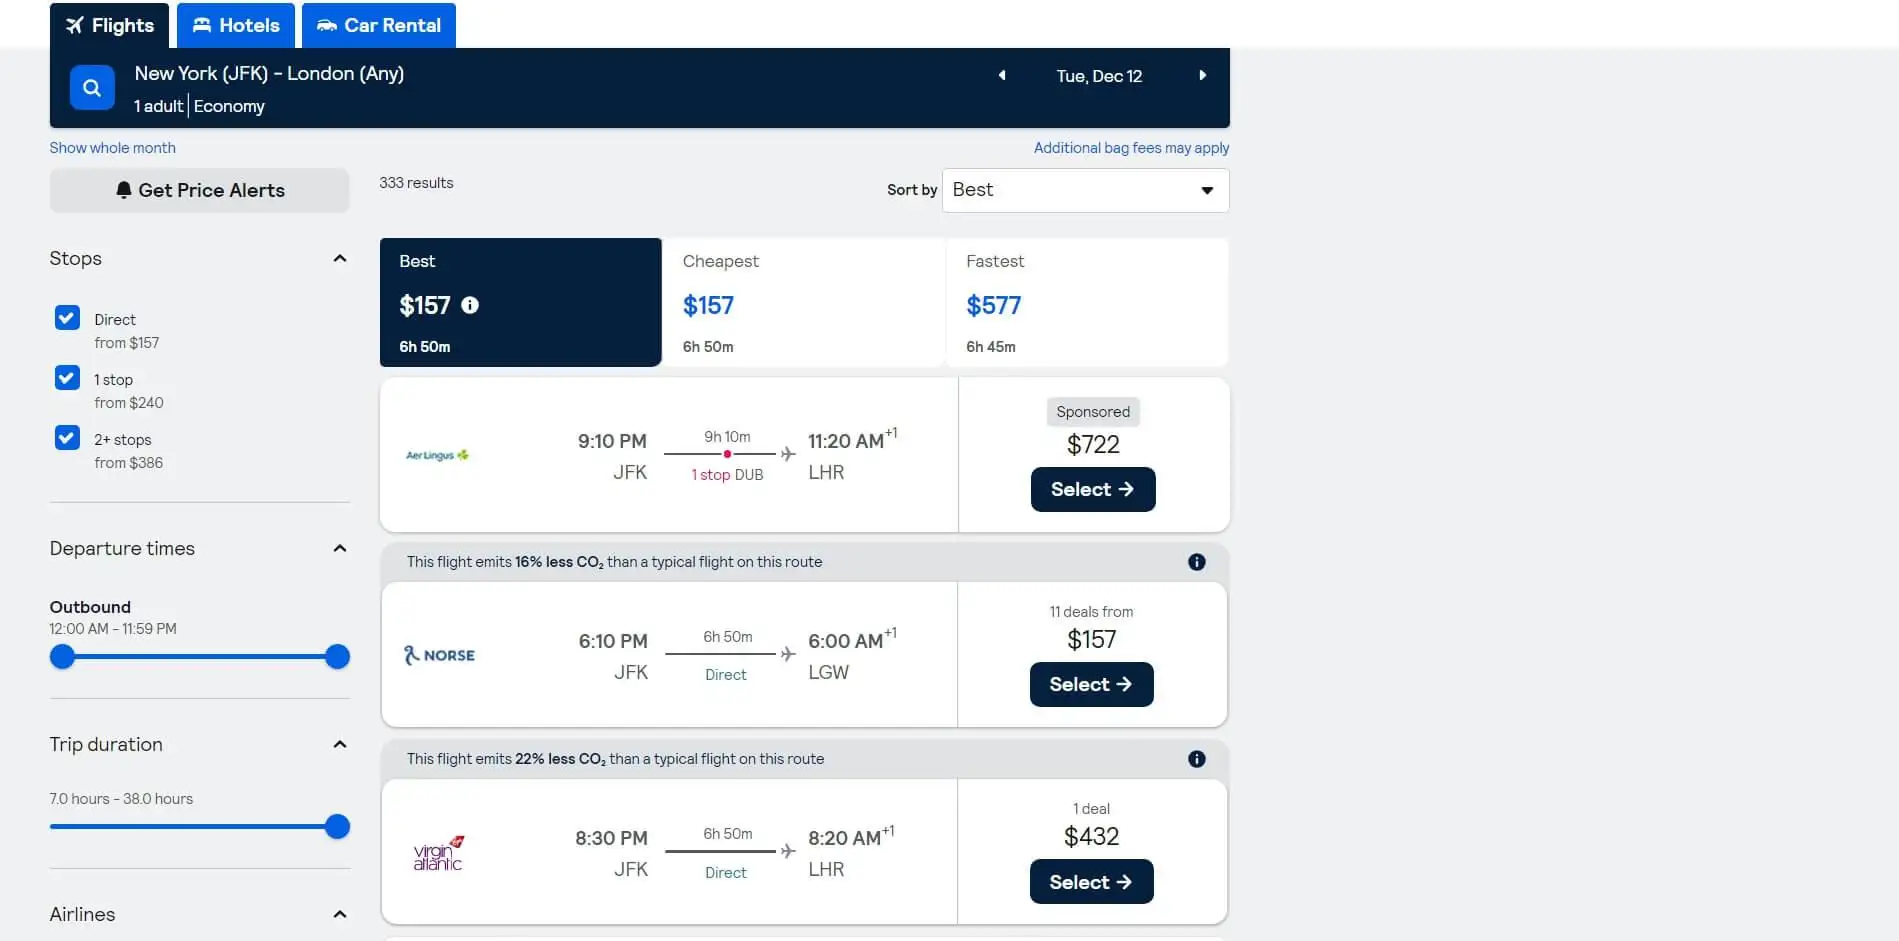Select the Fastest $577 tab
The image size is (1899, 941).
tap(1086, 302)
